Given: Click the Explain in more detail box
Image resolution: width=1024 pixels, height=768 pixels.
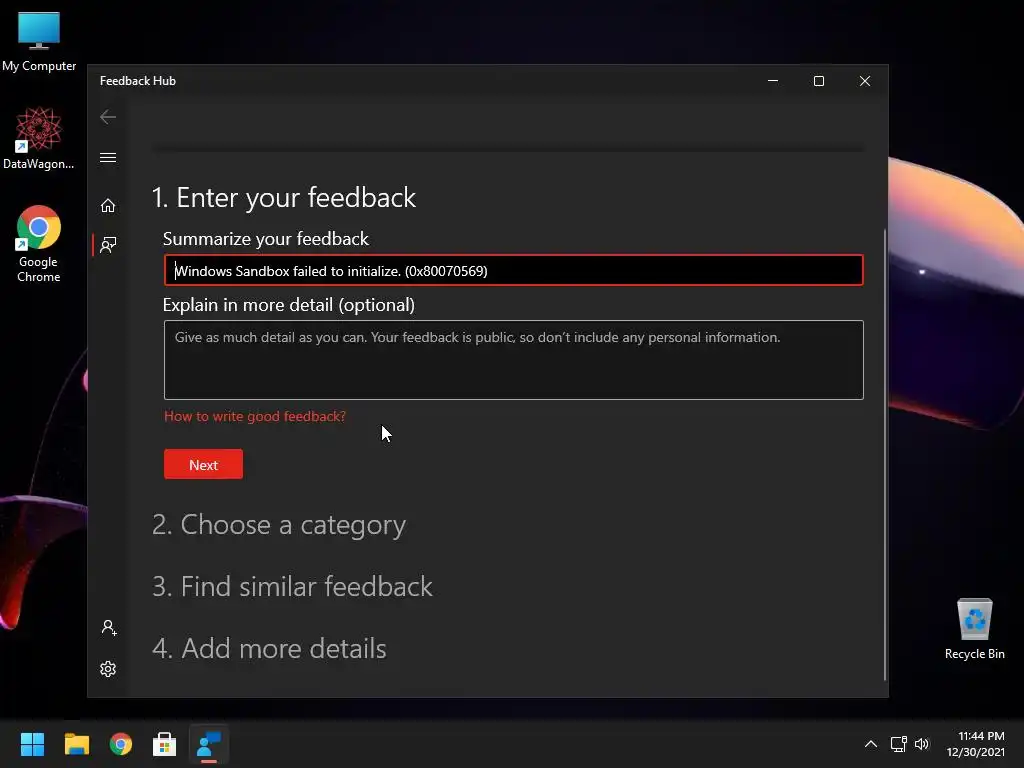Looking at the screenshot, I should coord(513,360).
